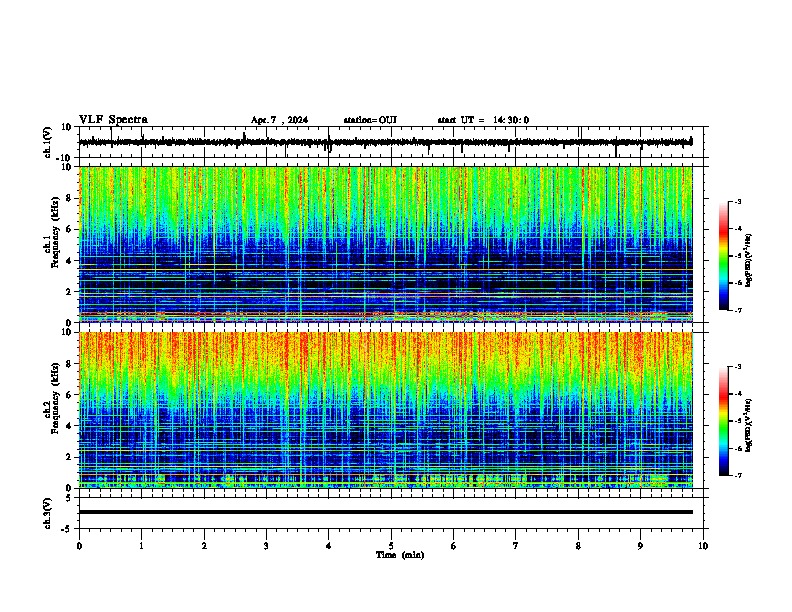Click time axis tick label "9"

click(x=640, y=546)
